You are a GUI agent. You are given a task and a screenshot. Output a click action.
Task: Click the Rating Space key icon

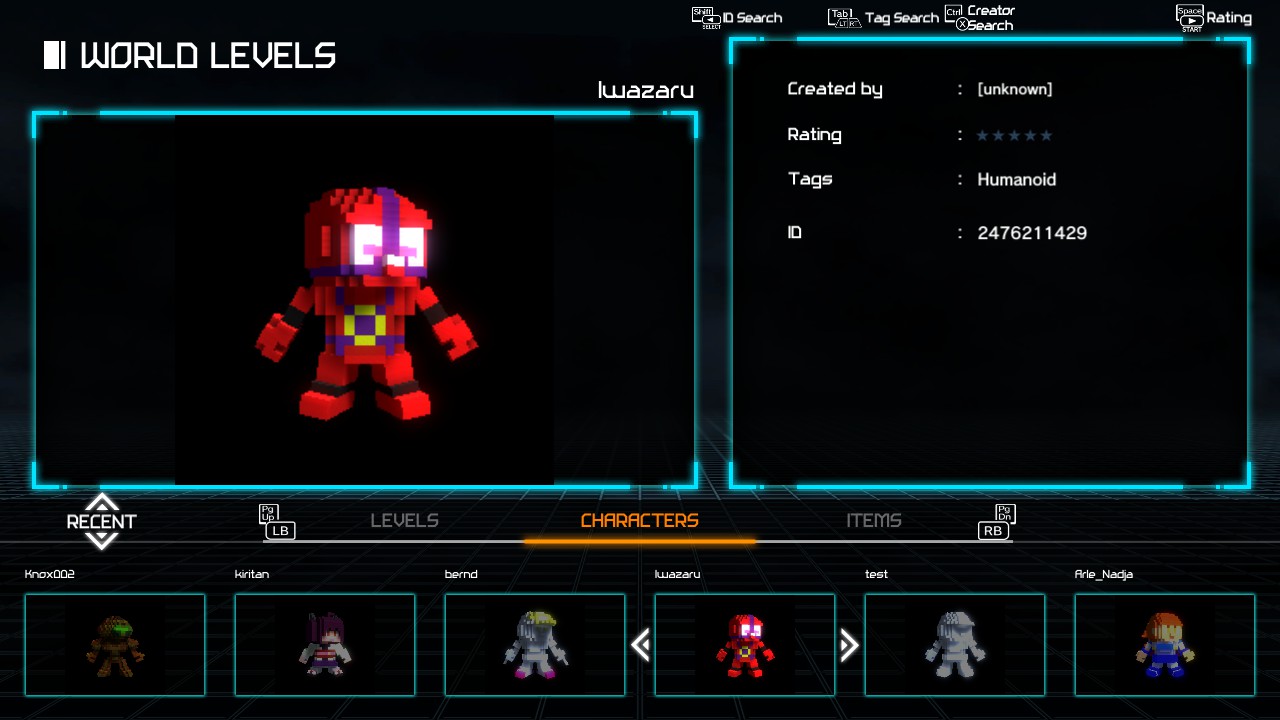click(x=1190, y=18)
